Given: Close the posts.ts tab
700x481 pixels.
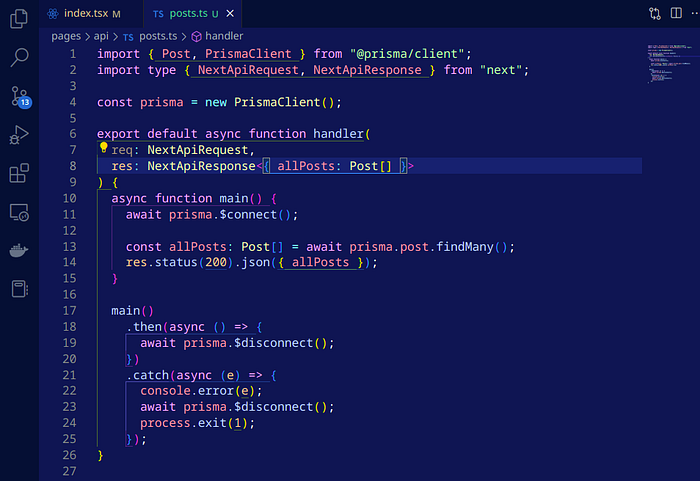Looking at the screenshot, I should pyautogui.click(x=230, y=13).
